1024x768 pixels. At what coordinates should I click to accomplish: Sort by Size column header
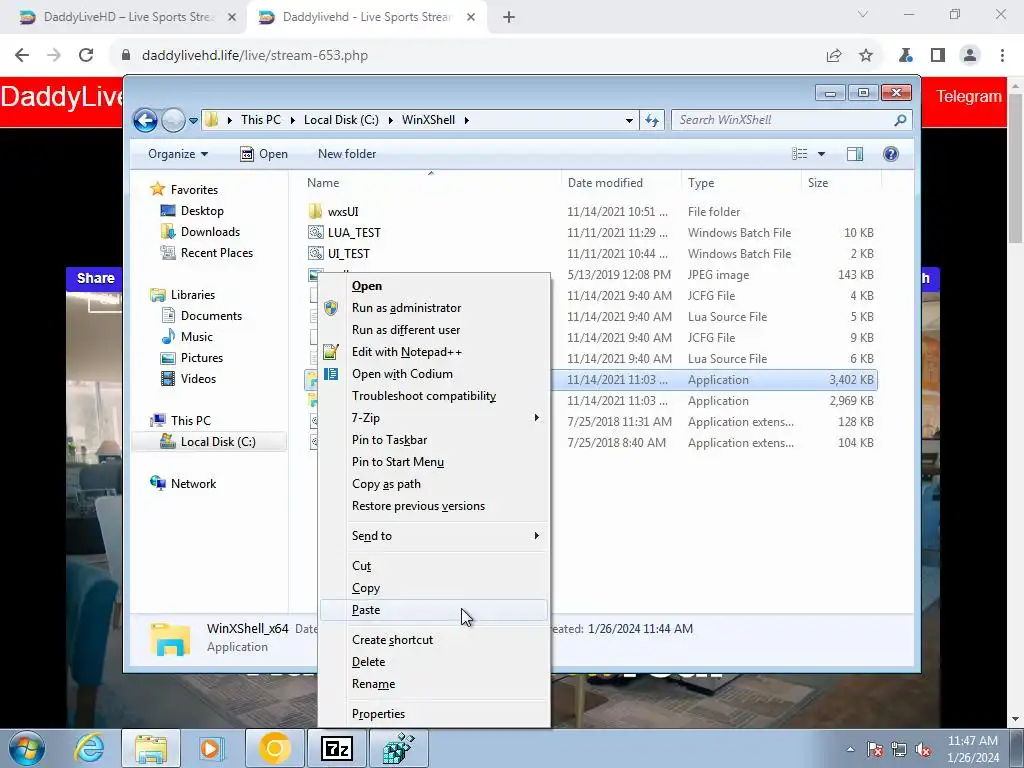click(x=818, y=183)
